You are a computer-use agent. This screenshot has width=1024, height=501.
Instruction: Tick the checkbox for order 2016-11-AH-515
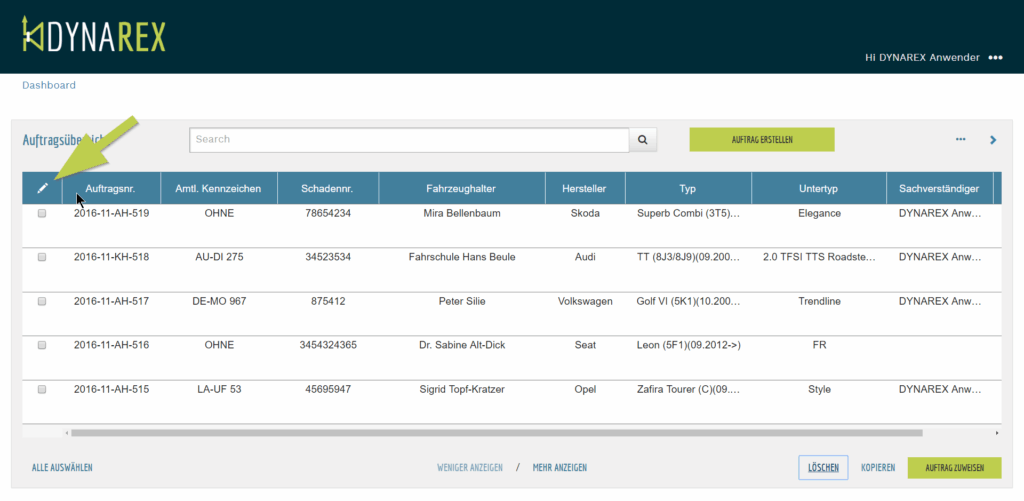coord(42,389)
